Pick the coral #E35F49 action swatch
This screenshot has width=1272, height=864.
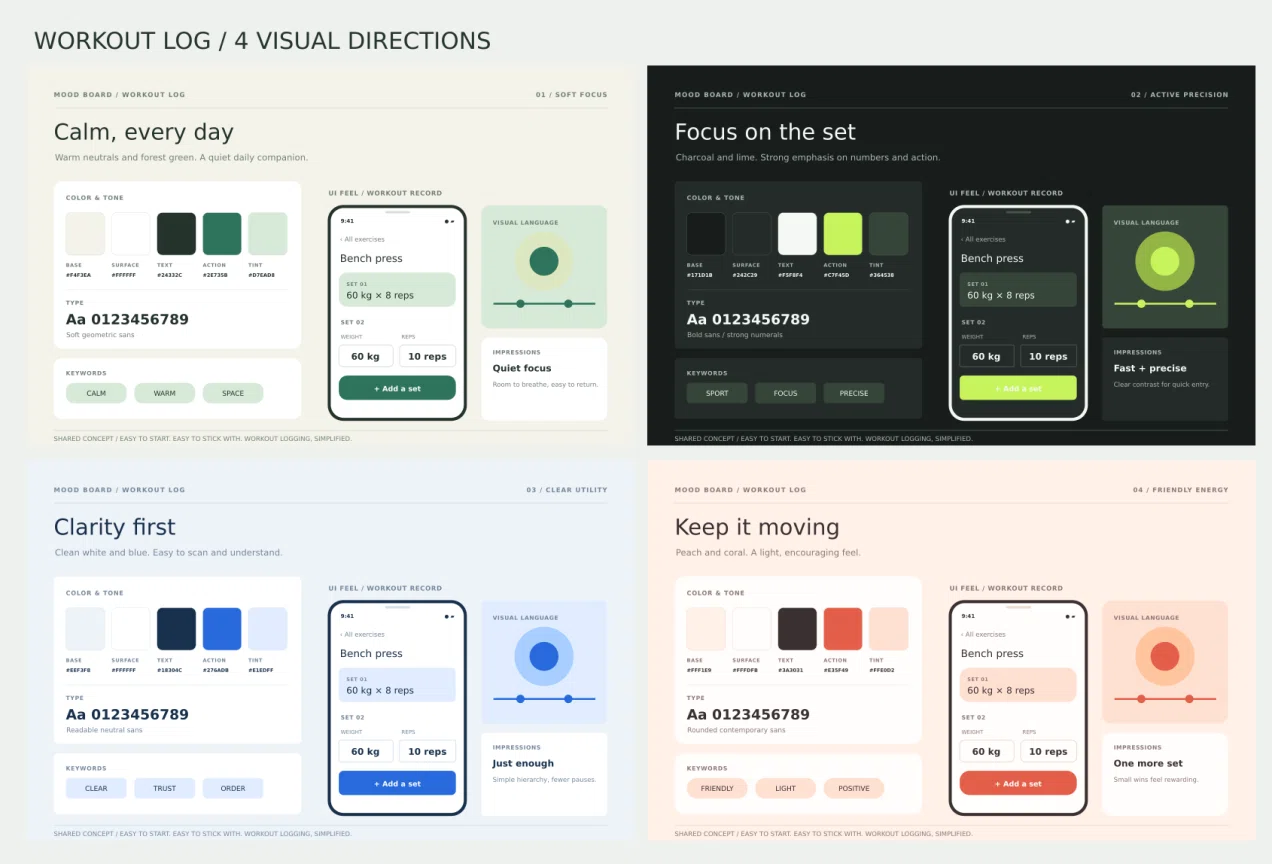(843, 629)
